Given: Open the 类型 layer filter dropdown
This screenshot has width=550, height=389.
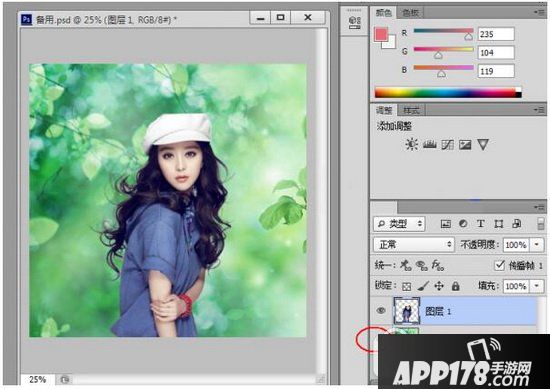Looking at the screenshot, I should pyautogui.click(x=399, y=224).
